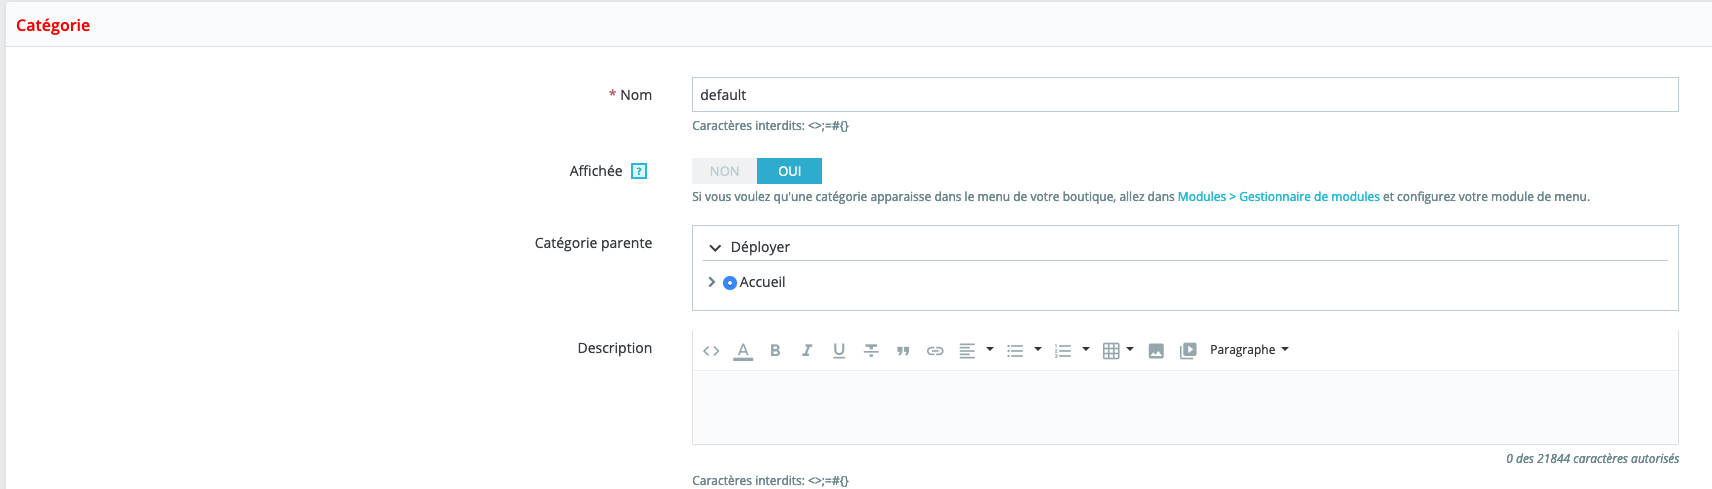The image size is (1712, 489).
Task: Apply italic formatting in description editor
Action: [807, 351]
